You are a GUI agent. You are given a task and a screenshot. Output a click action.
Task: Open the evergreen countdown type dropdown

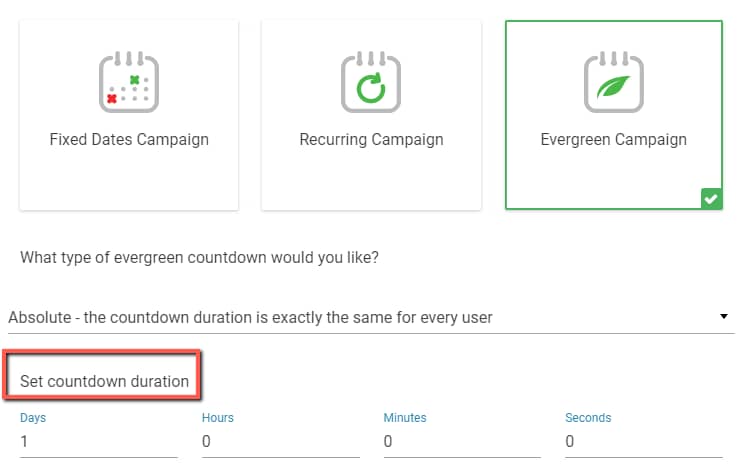click(x=360, y=318)
